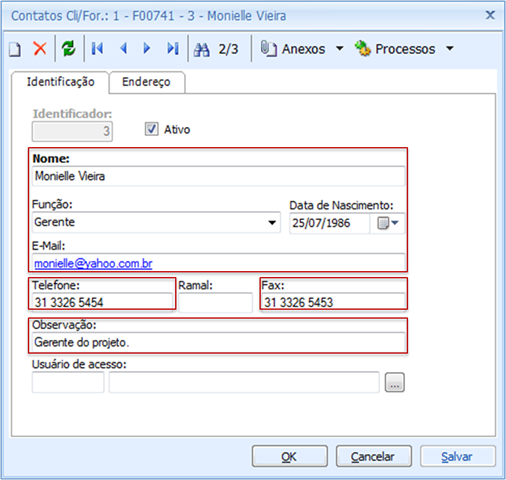This screenshot has width=506, height=480.
Task: Click the Telefone input field
Action: [102, 302]
